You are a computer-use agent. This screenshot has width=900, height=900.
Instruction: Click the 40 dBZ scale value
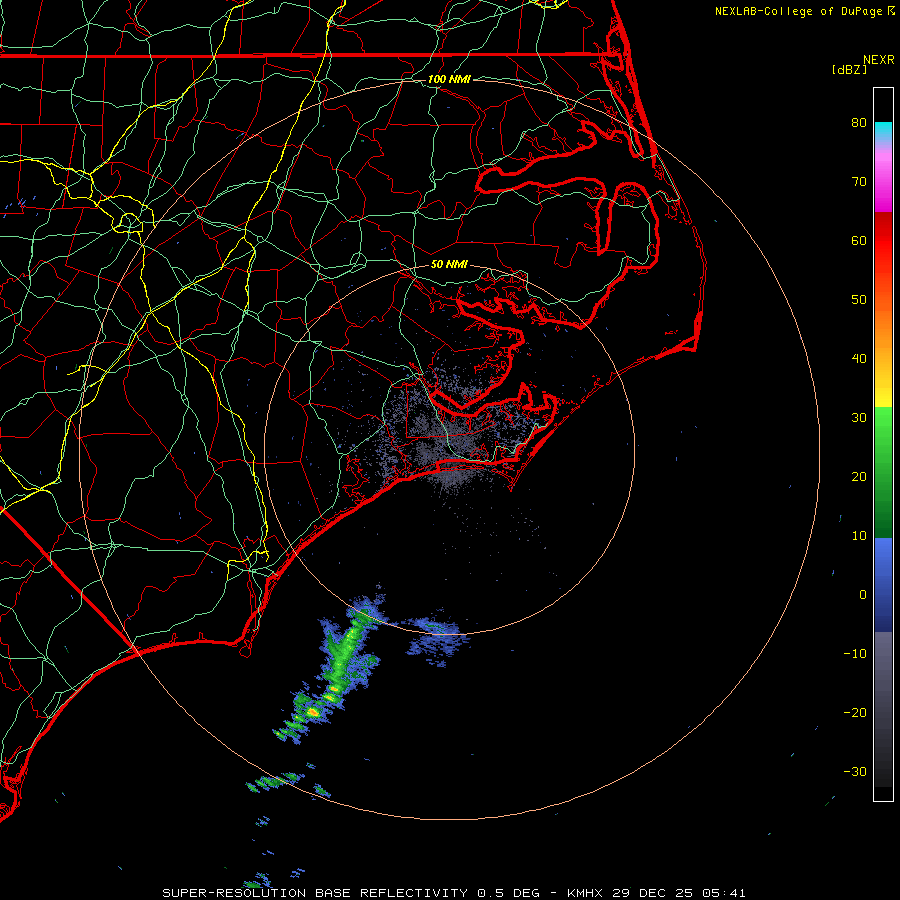[859, 358]
